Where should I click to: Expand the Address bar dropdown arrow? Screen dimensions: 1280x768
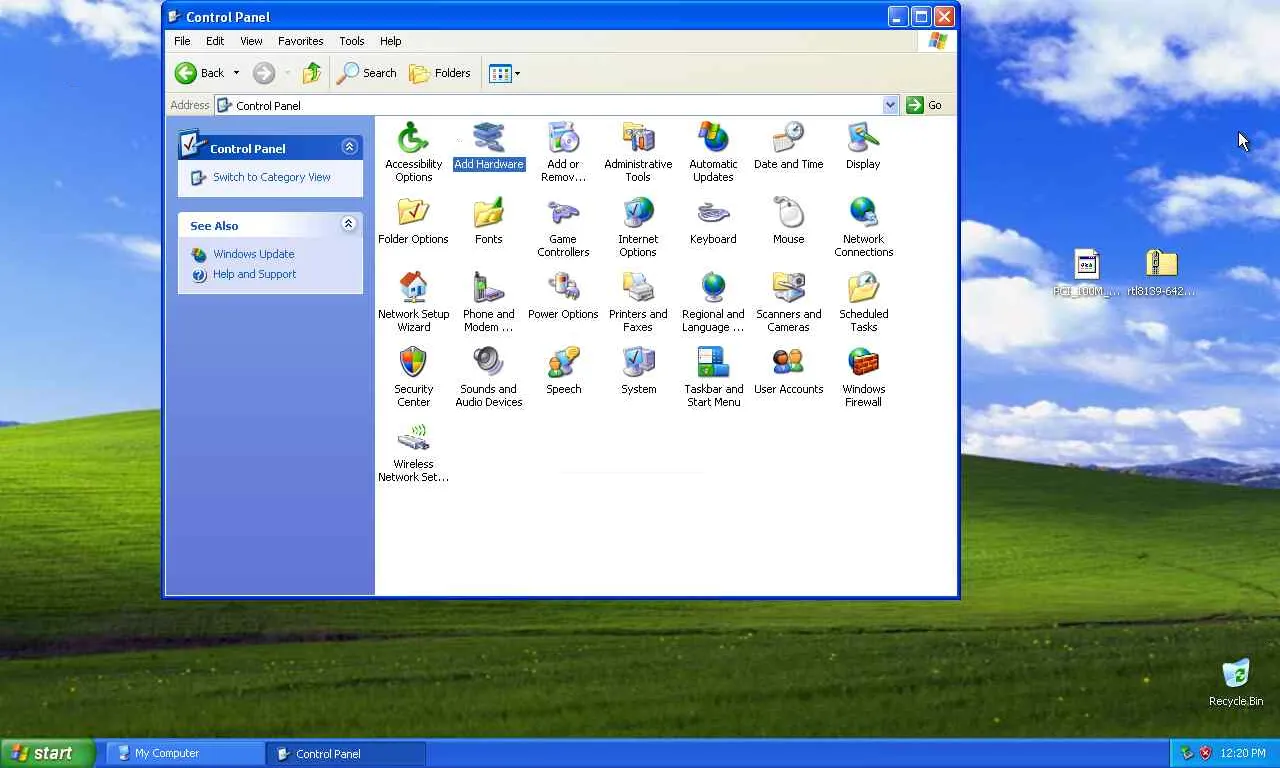pyautogui.click(x=890, y=105)
